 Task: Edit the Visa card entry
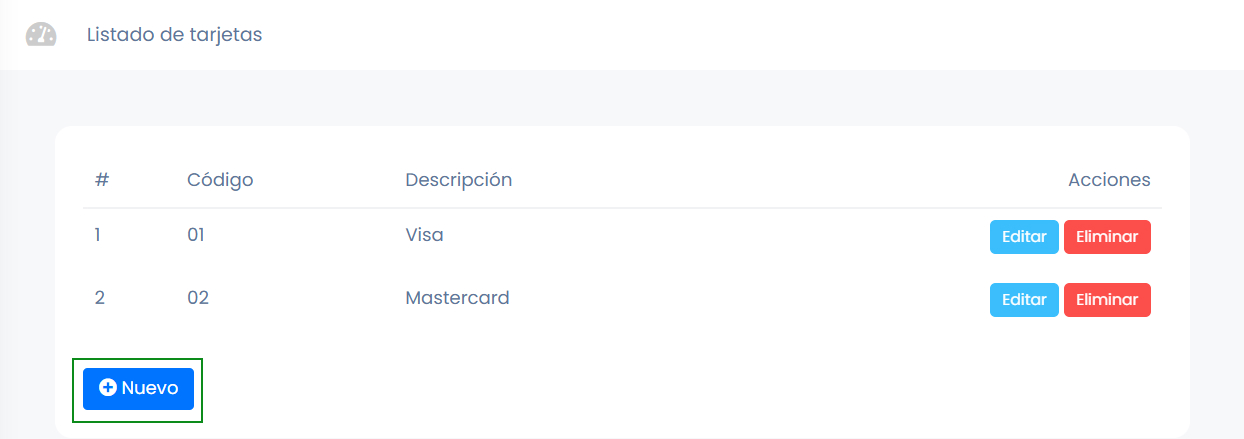[x=1024, y=237]
